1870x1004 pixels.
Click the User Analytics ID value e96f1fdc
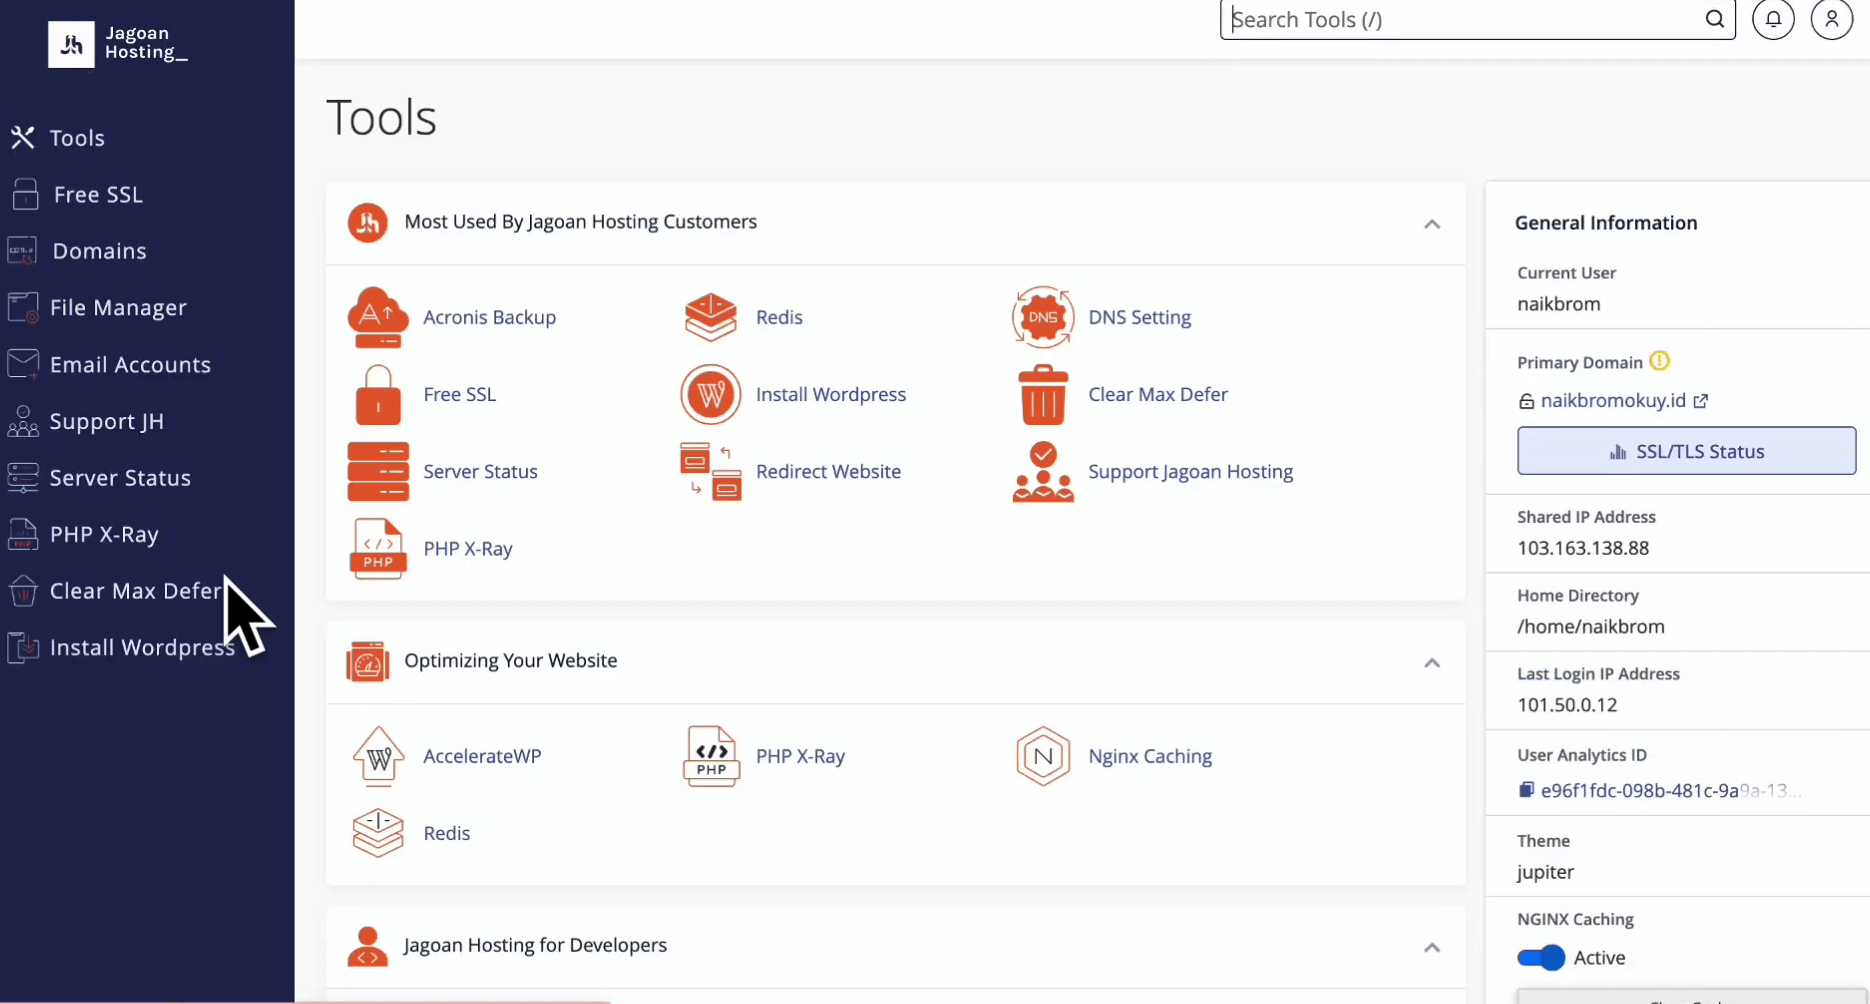[1670, 790]
